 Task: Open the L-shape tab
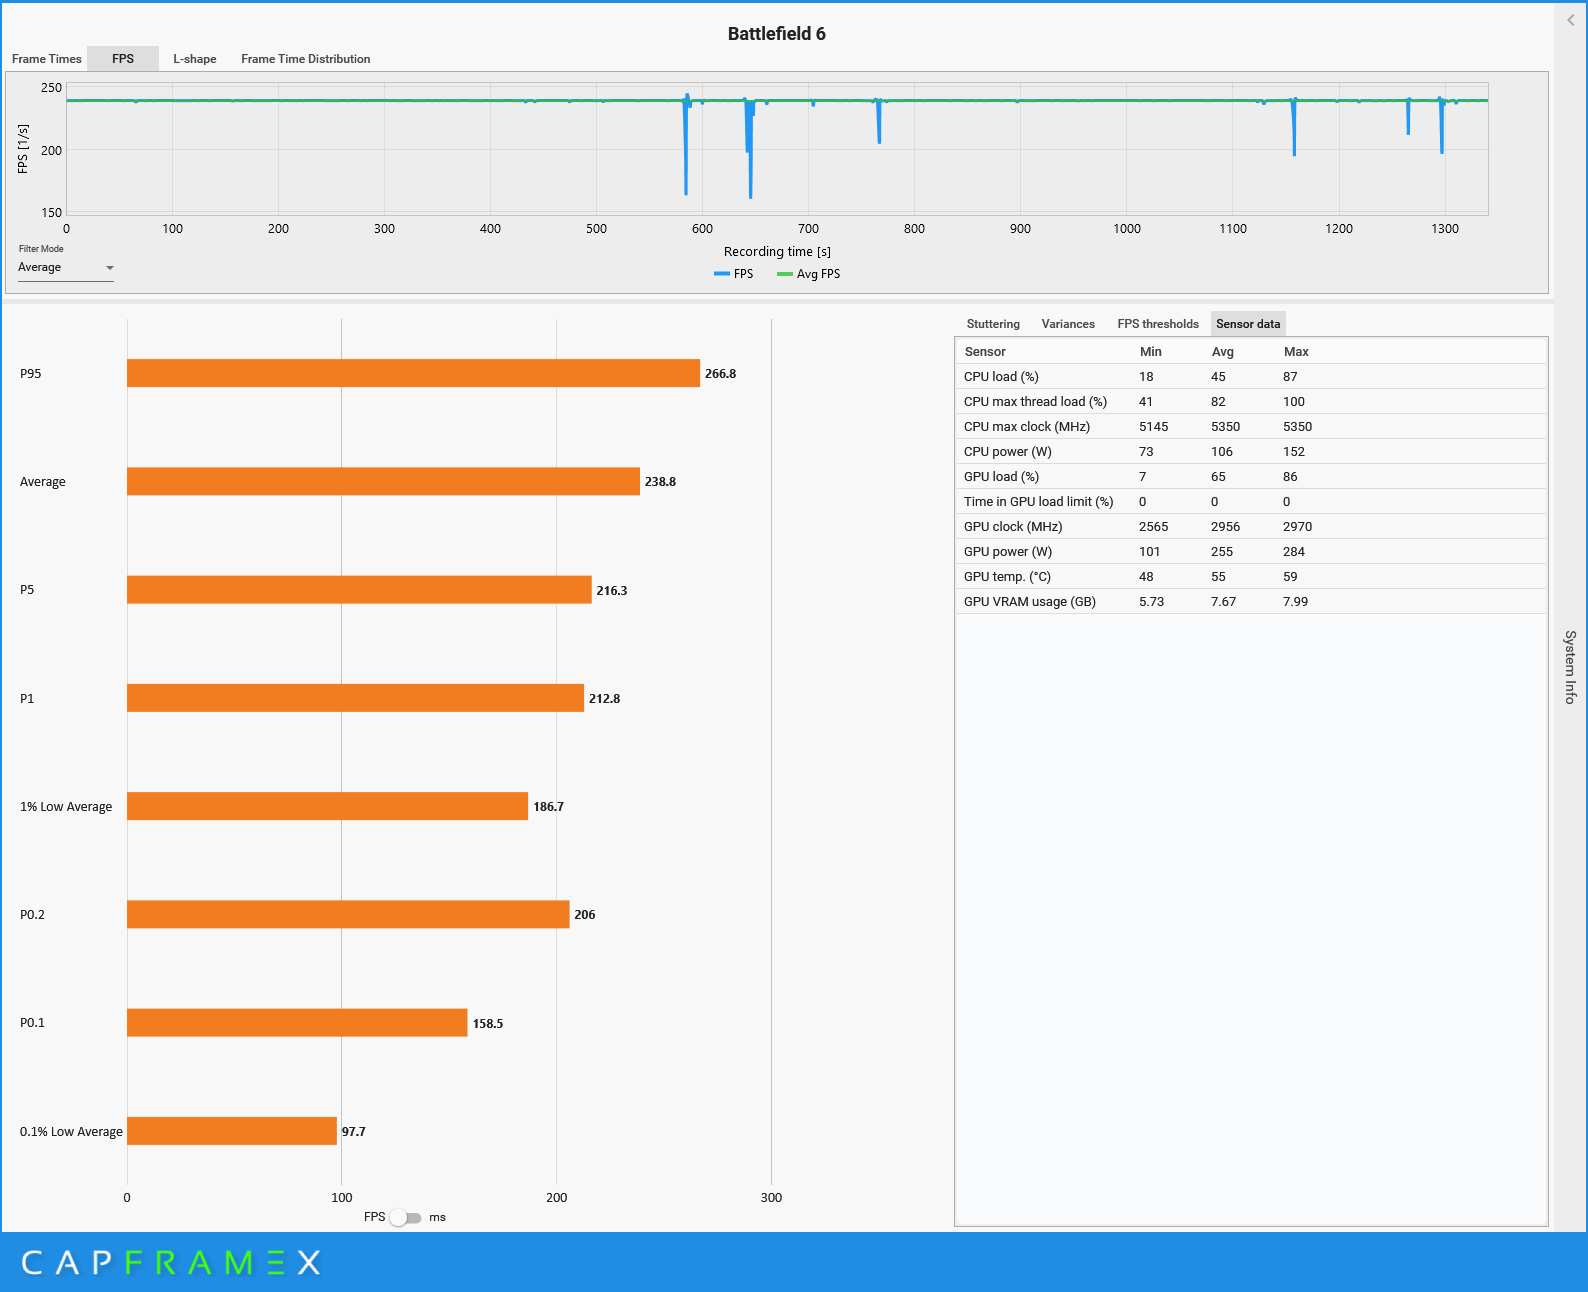pos(194,59)
